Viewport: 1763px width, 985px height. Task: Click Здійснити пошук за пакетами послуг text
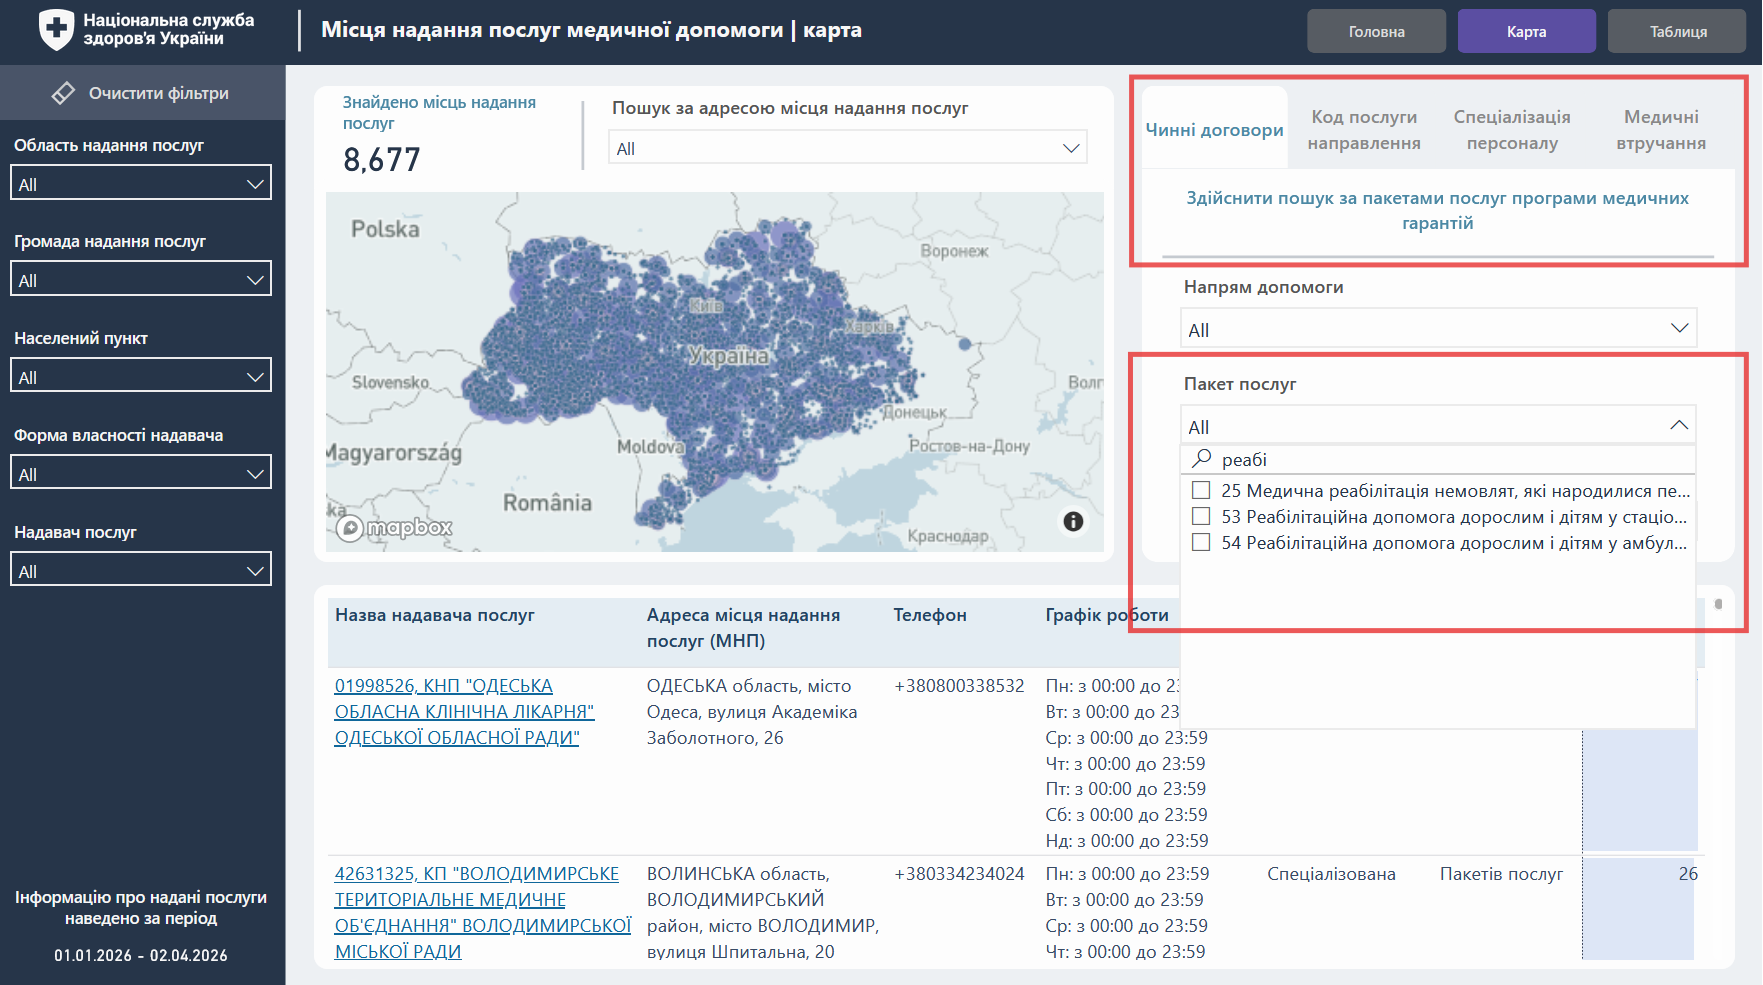point(1437,210)
